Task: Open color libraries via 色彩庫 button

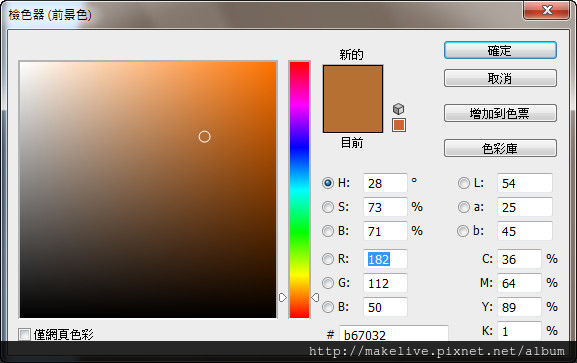Action: click(500, 148)
